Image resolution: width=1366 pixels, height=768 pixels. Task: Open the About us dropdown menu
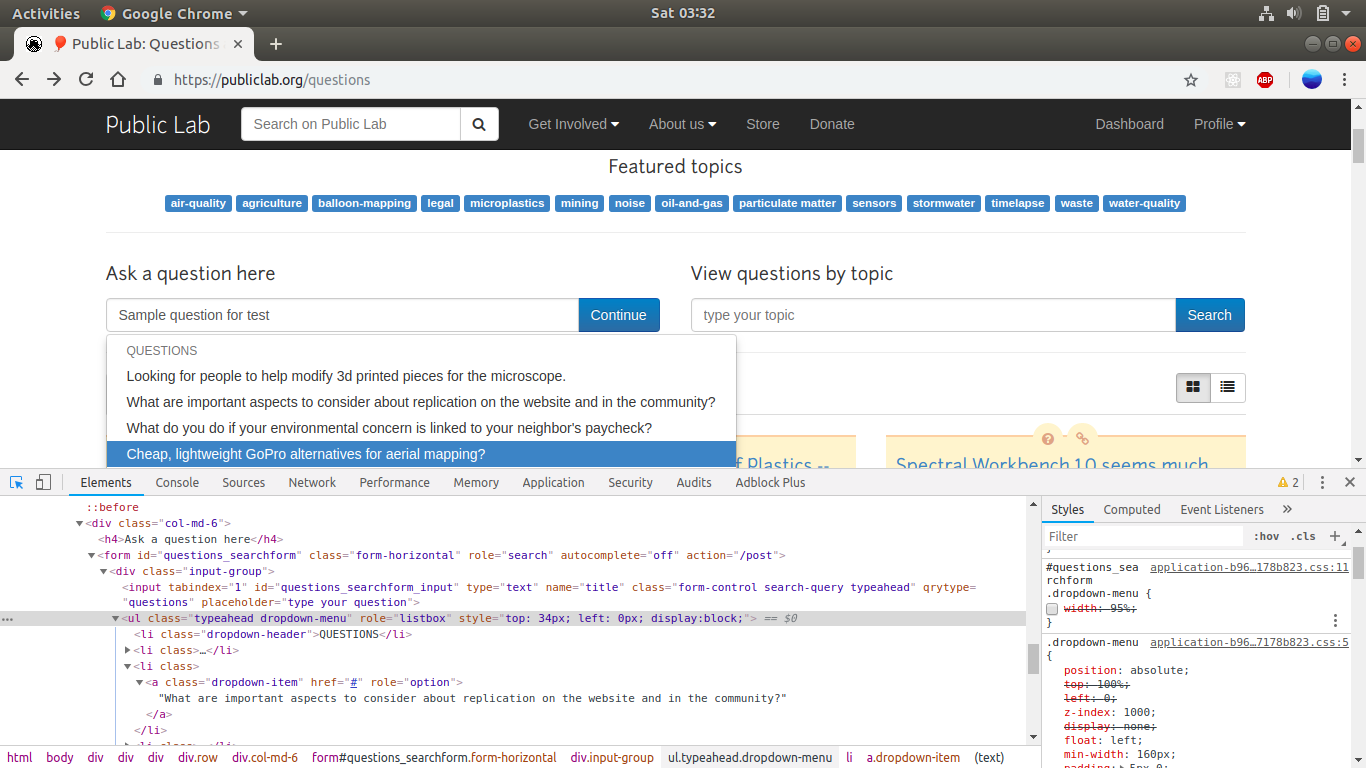tap(682, 124)
